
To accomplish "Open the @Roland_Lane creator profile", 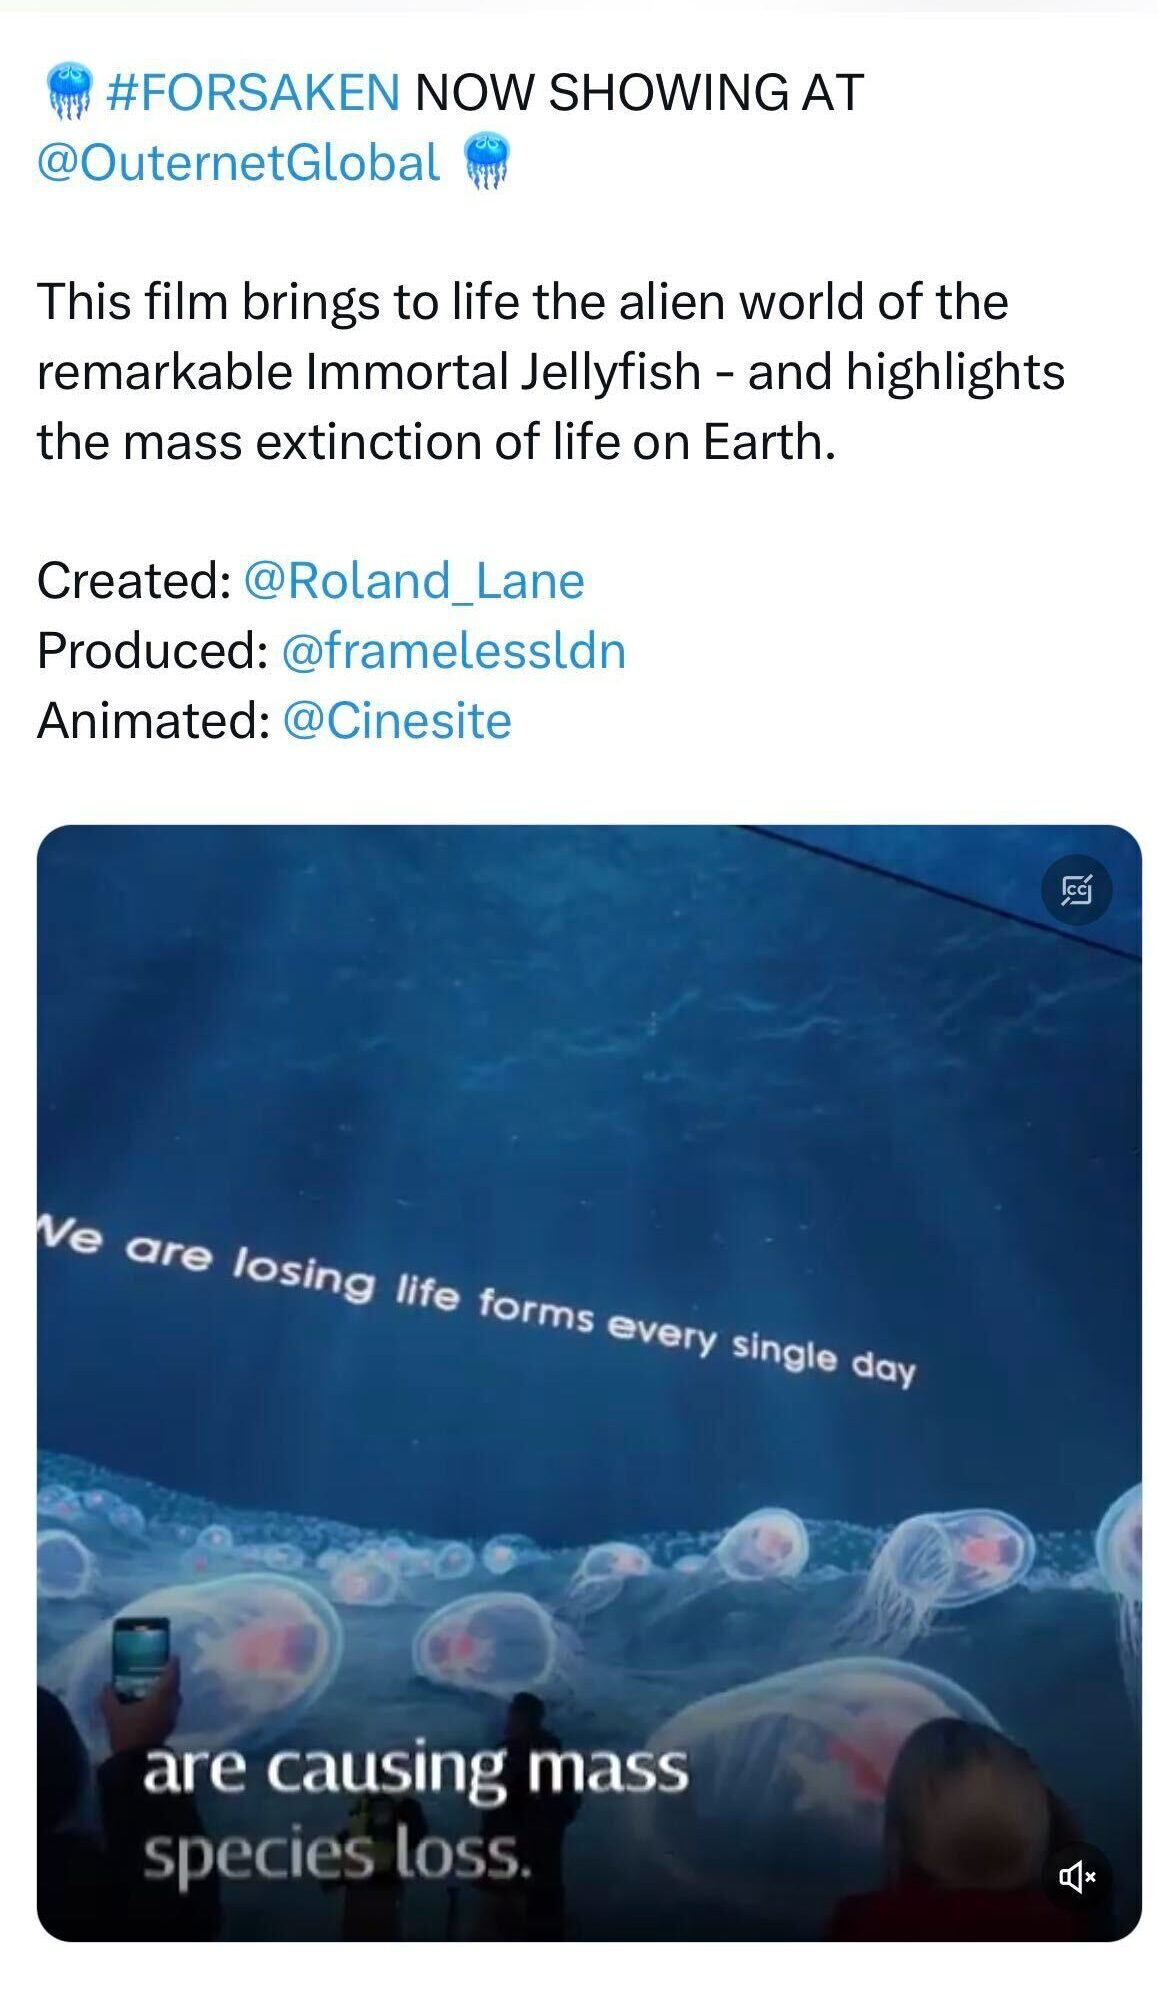I will [x=414, y=581].
